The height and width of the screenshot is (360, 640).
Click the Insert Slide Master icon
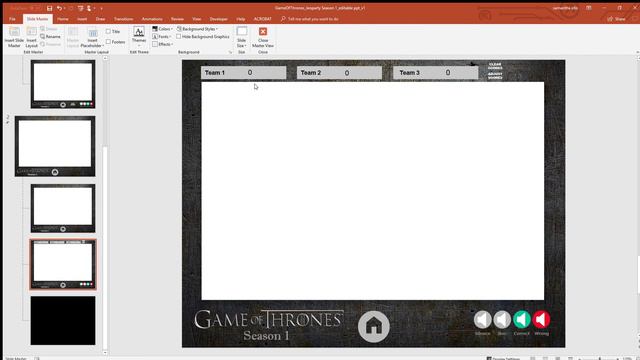tap(14, 37)
